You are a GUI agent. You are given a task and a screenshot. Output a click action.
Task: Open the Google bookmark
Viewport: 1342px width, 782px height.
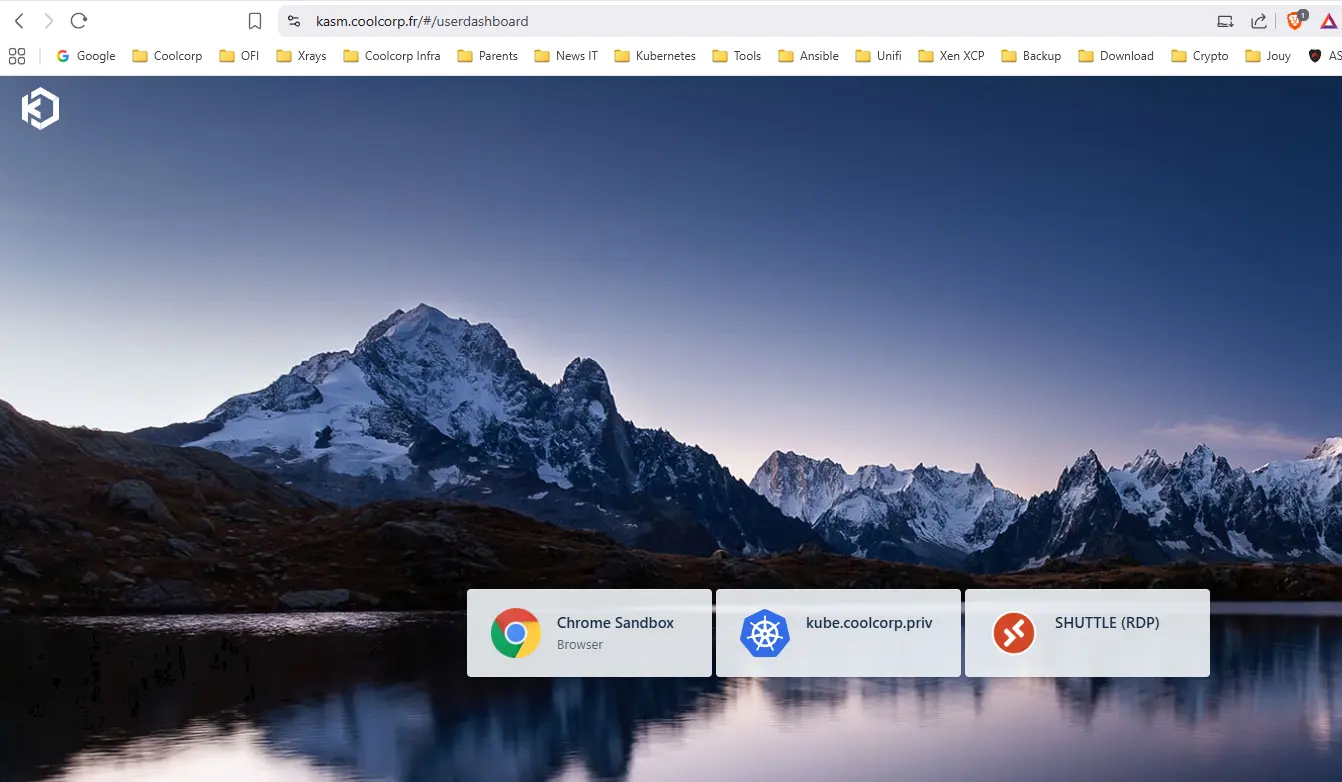[x=86, y=56]
